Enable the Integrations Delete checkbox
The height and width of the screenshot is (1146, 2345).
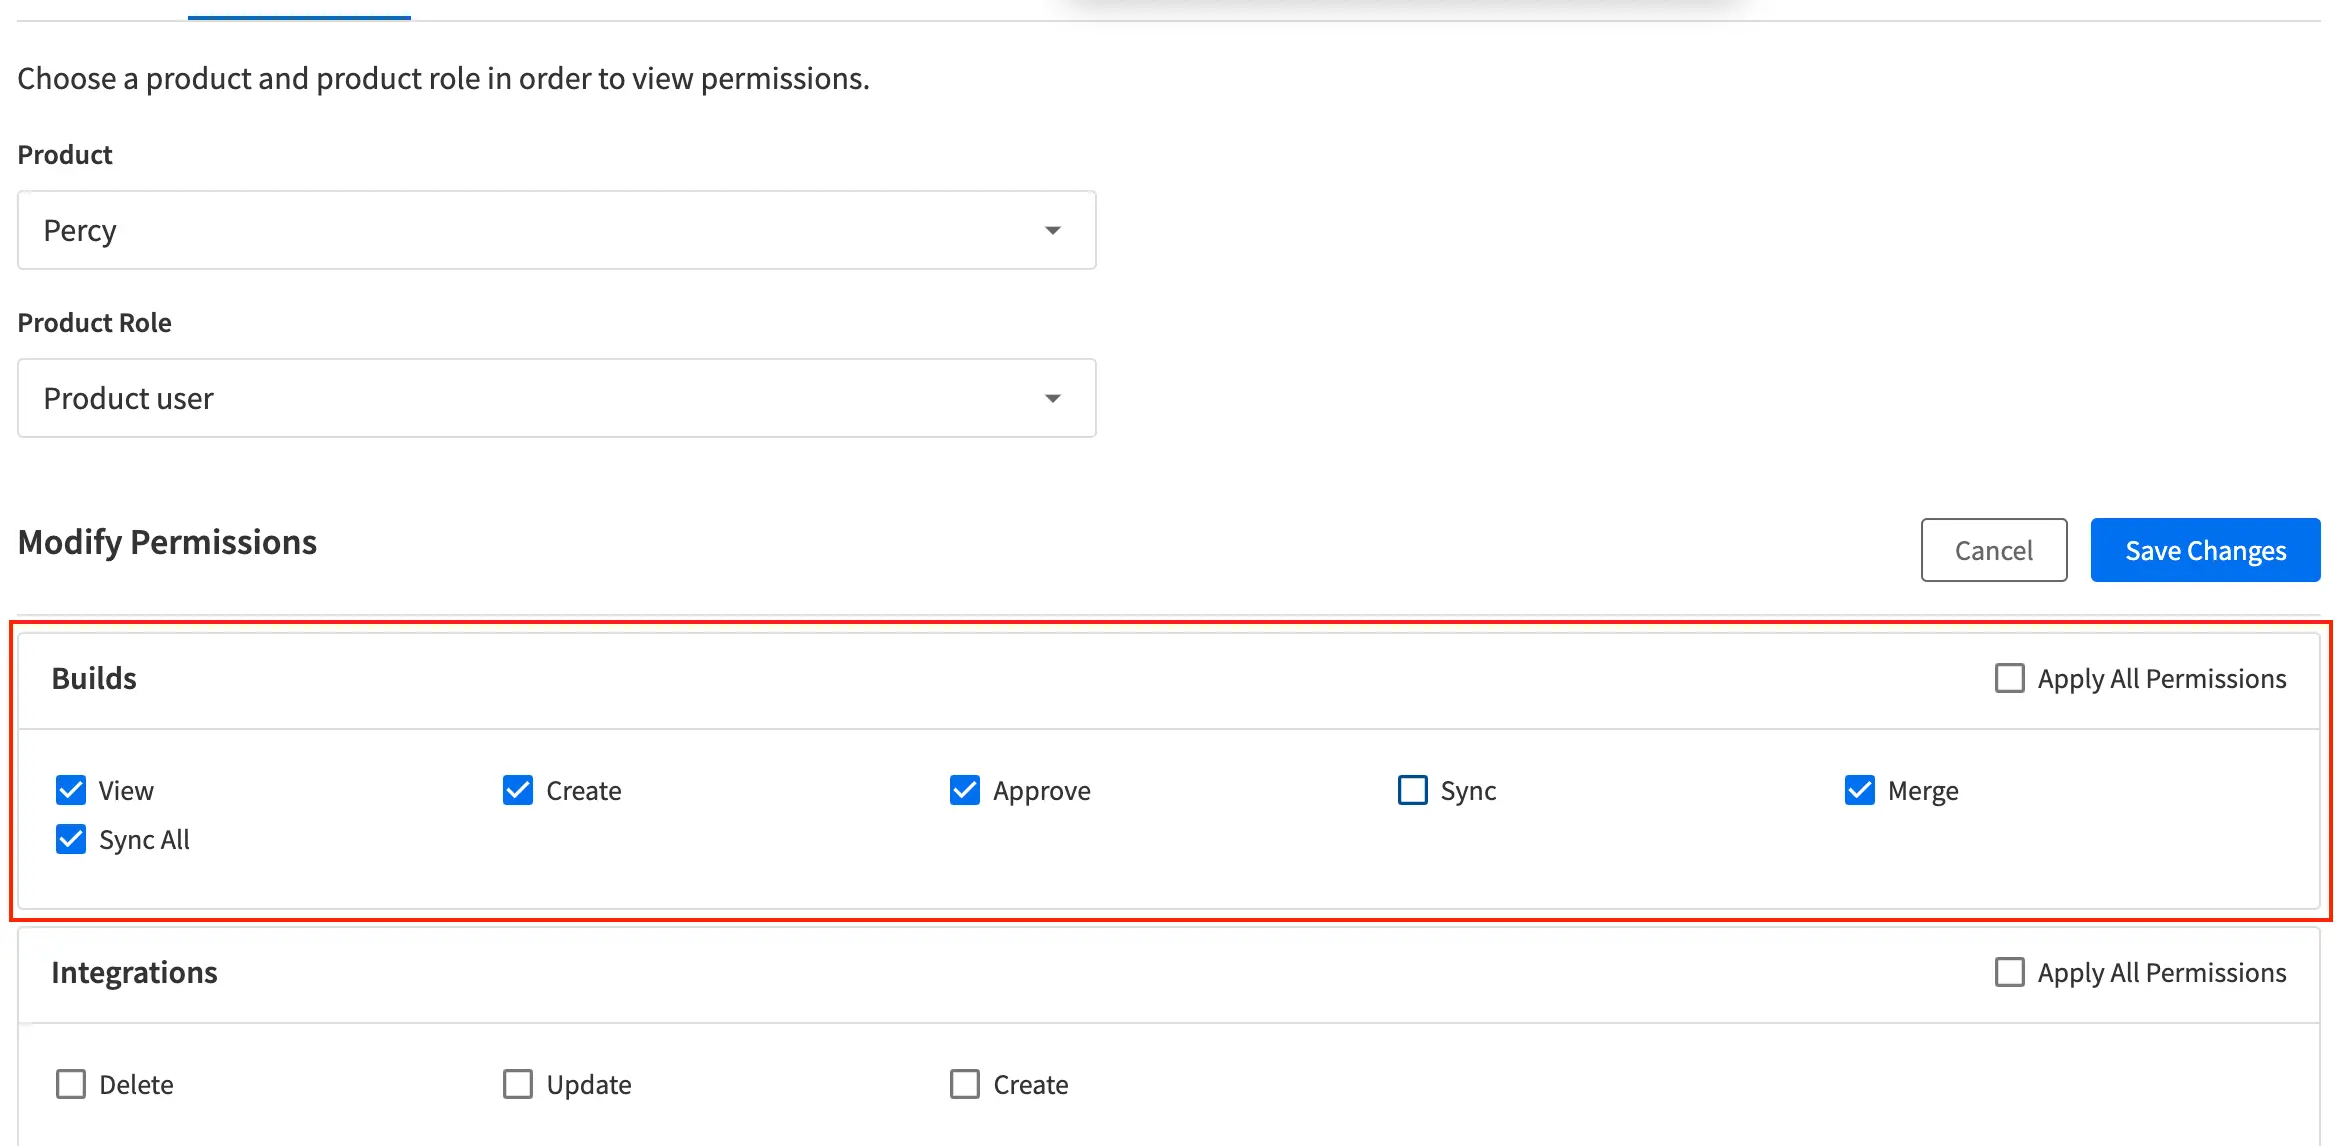coord(71,1084)
